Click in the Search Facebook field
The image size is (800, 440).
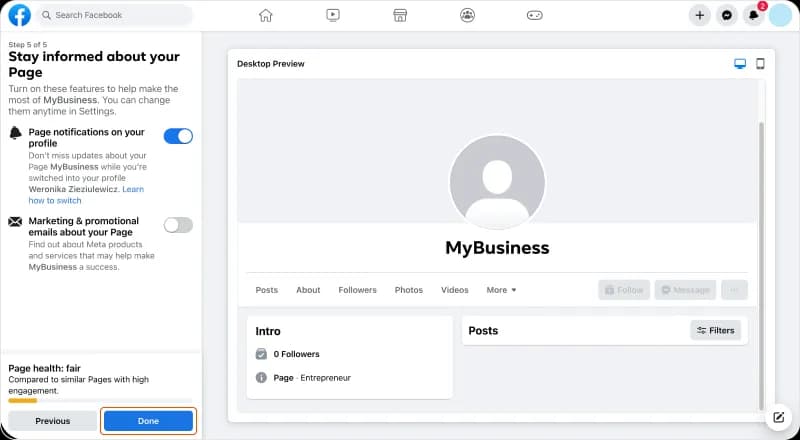pyautogui.click(x=115, y=15)
